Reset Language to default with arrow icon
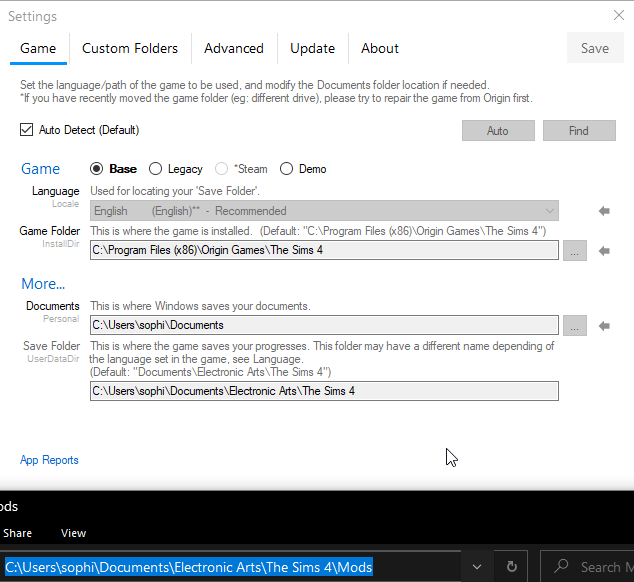634x582 pixels. click(604, 211)
